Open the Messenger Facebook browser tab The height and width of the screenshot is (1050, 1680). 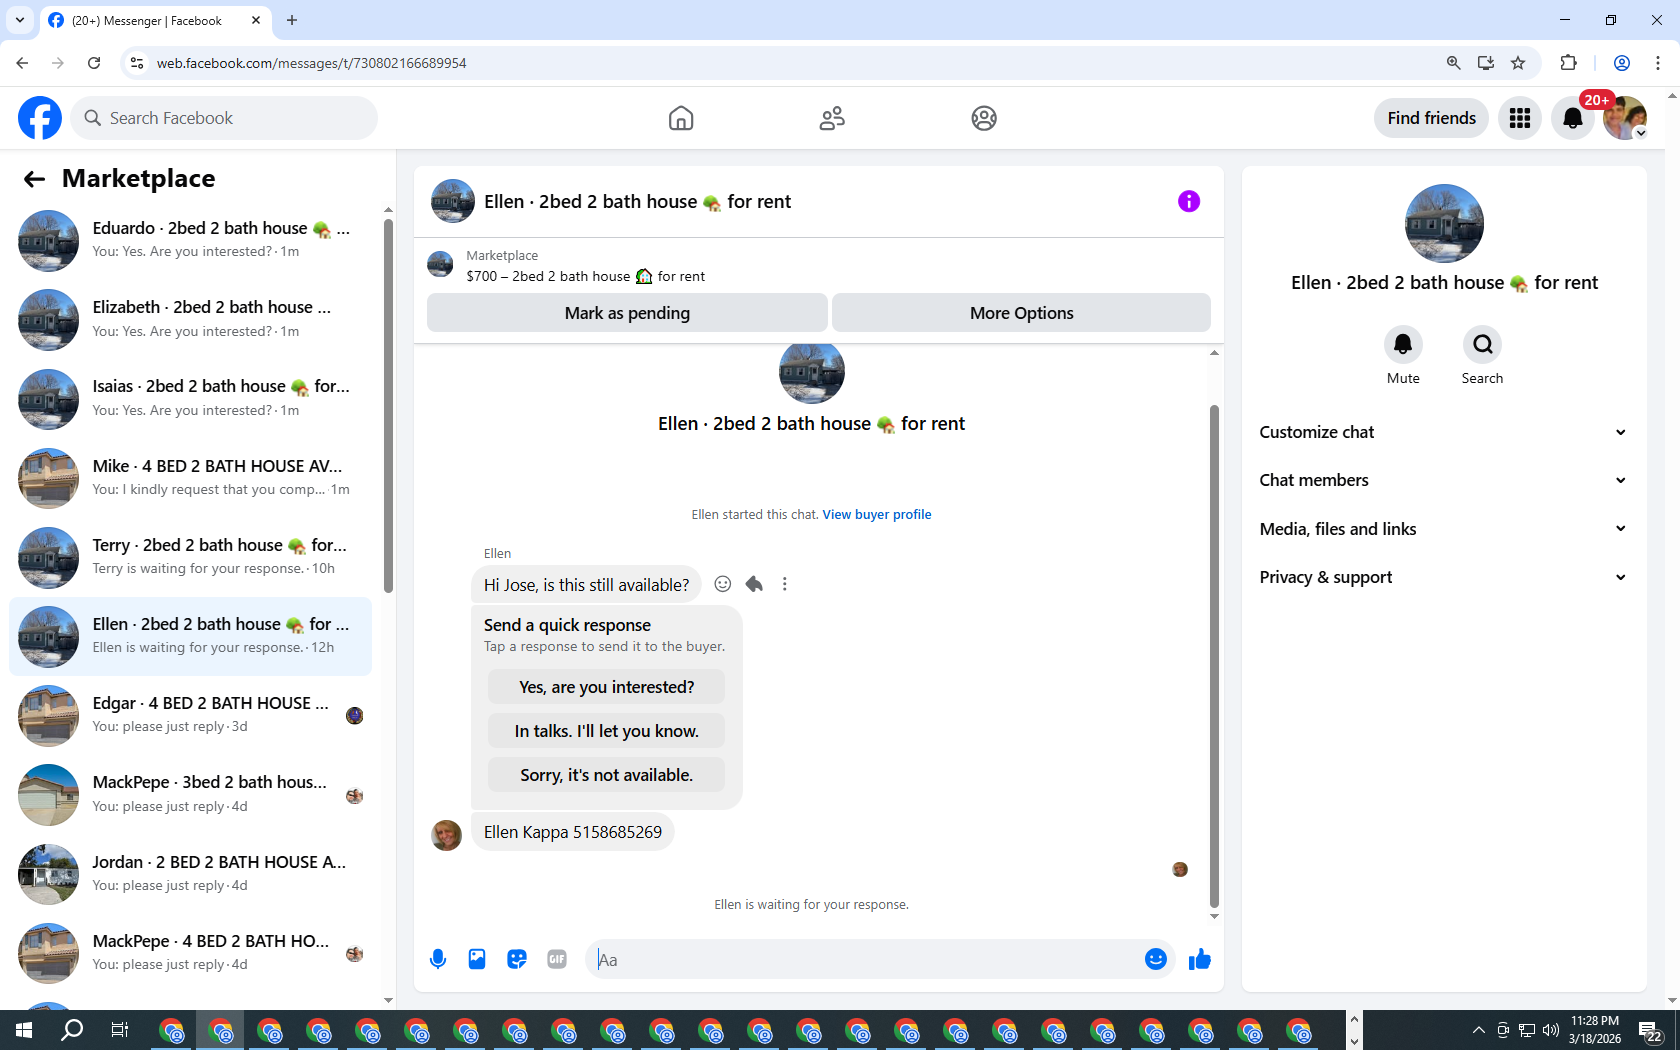pyautogui.click(x=155, y=20)
